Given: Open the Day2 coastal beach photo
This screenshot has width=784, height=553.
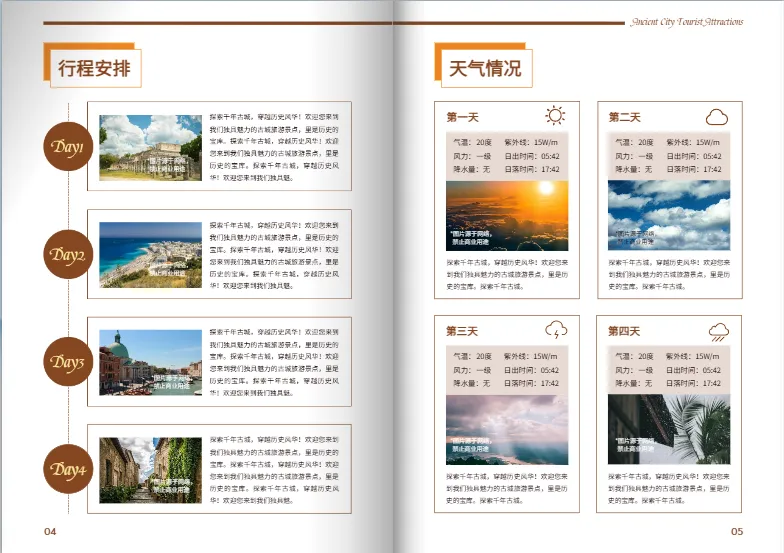Looking at the screenshot, I should pyautogui.click(x=150, y=255).
